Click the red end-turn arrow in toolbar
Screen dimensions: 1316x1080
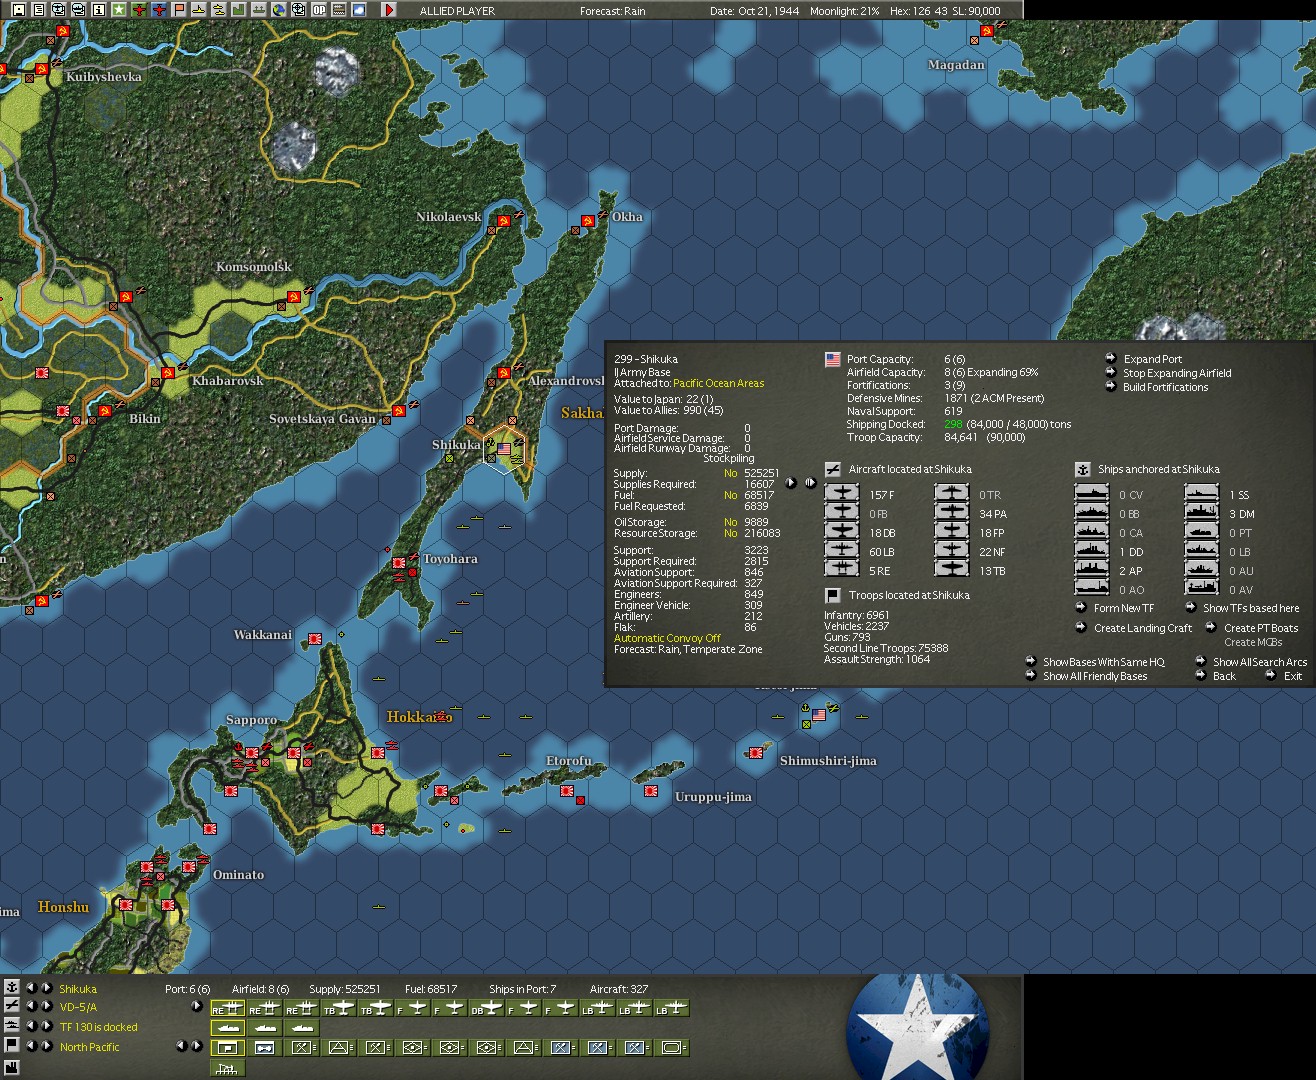click(389, 10)
